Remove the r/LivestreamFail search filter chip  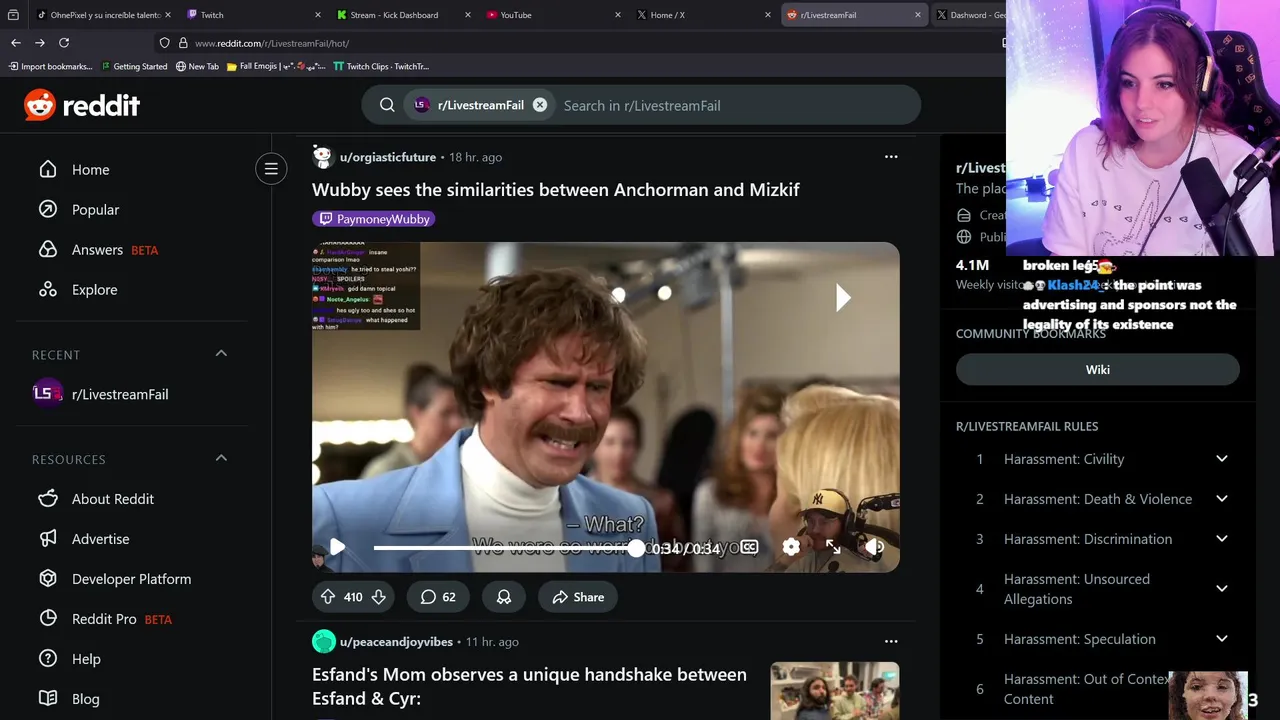point(540,105)
